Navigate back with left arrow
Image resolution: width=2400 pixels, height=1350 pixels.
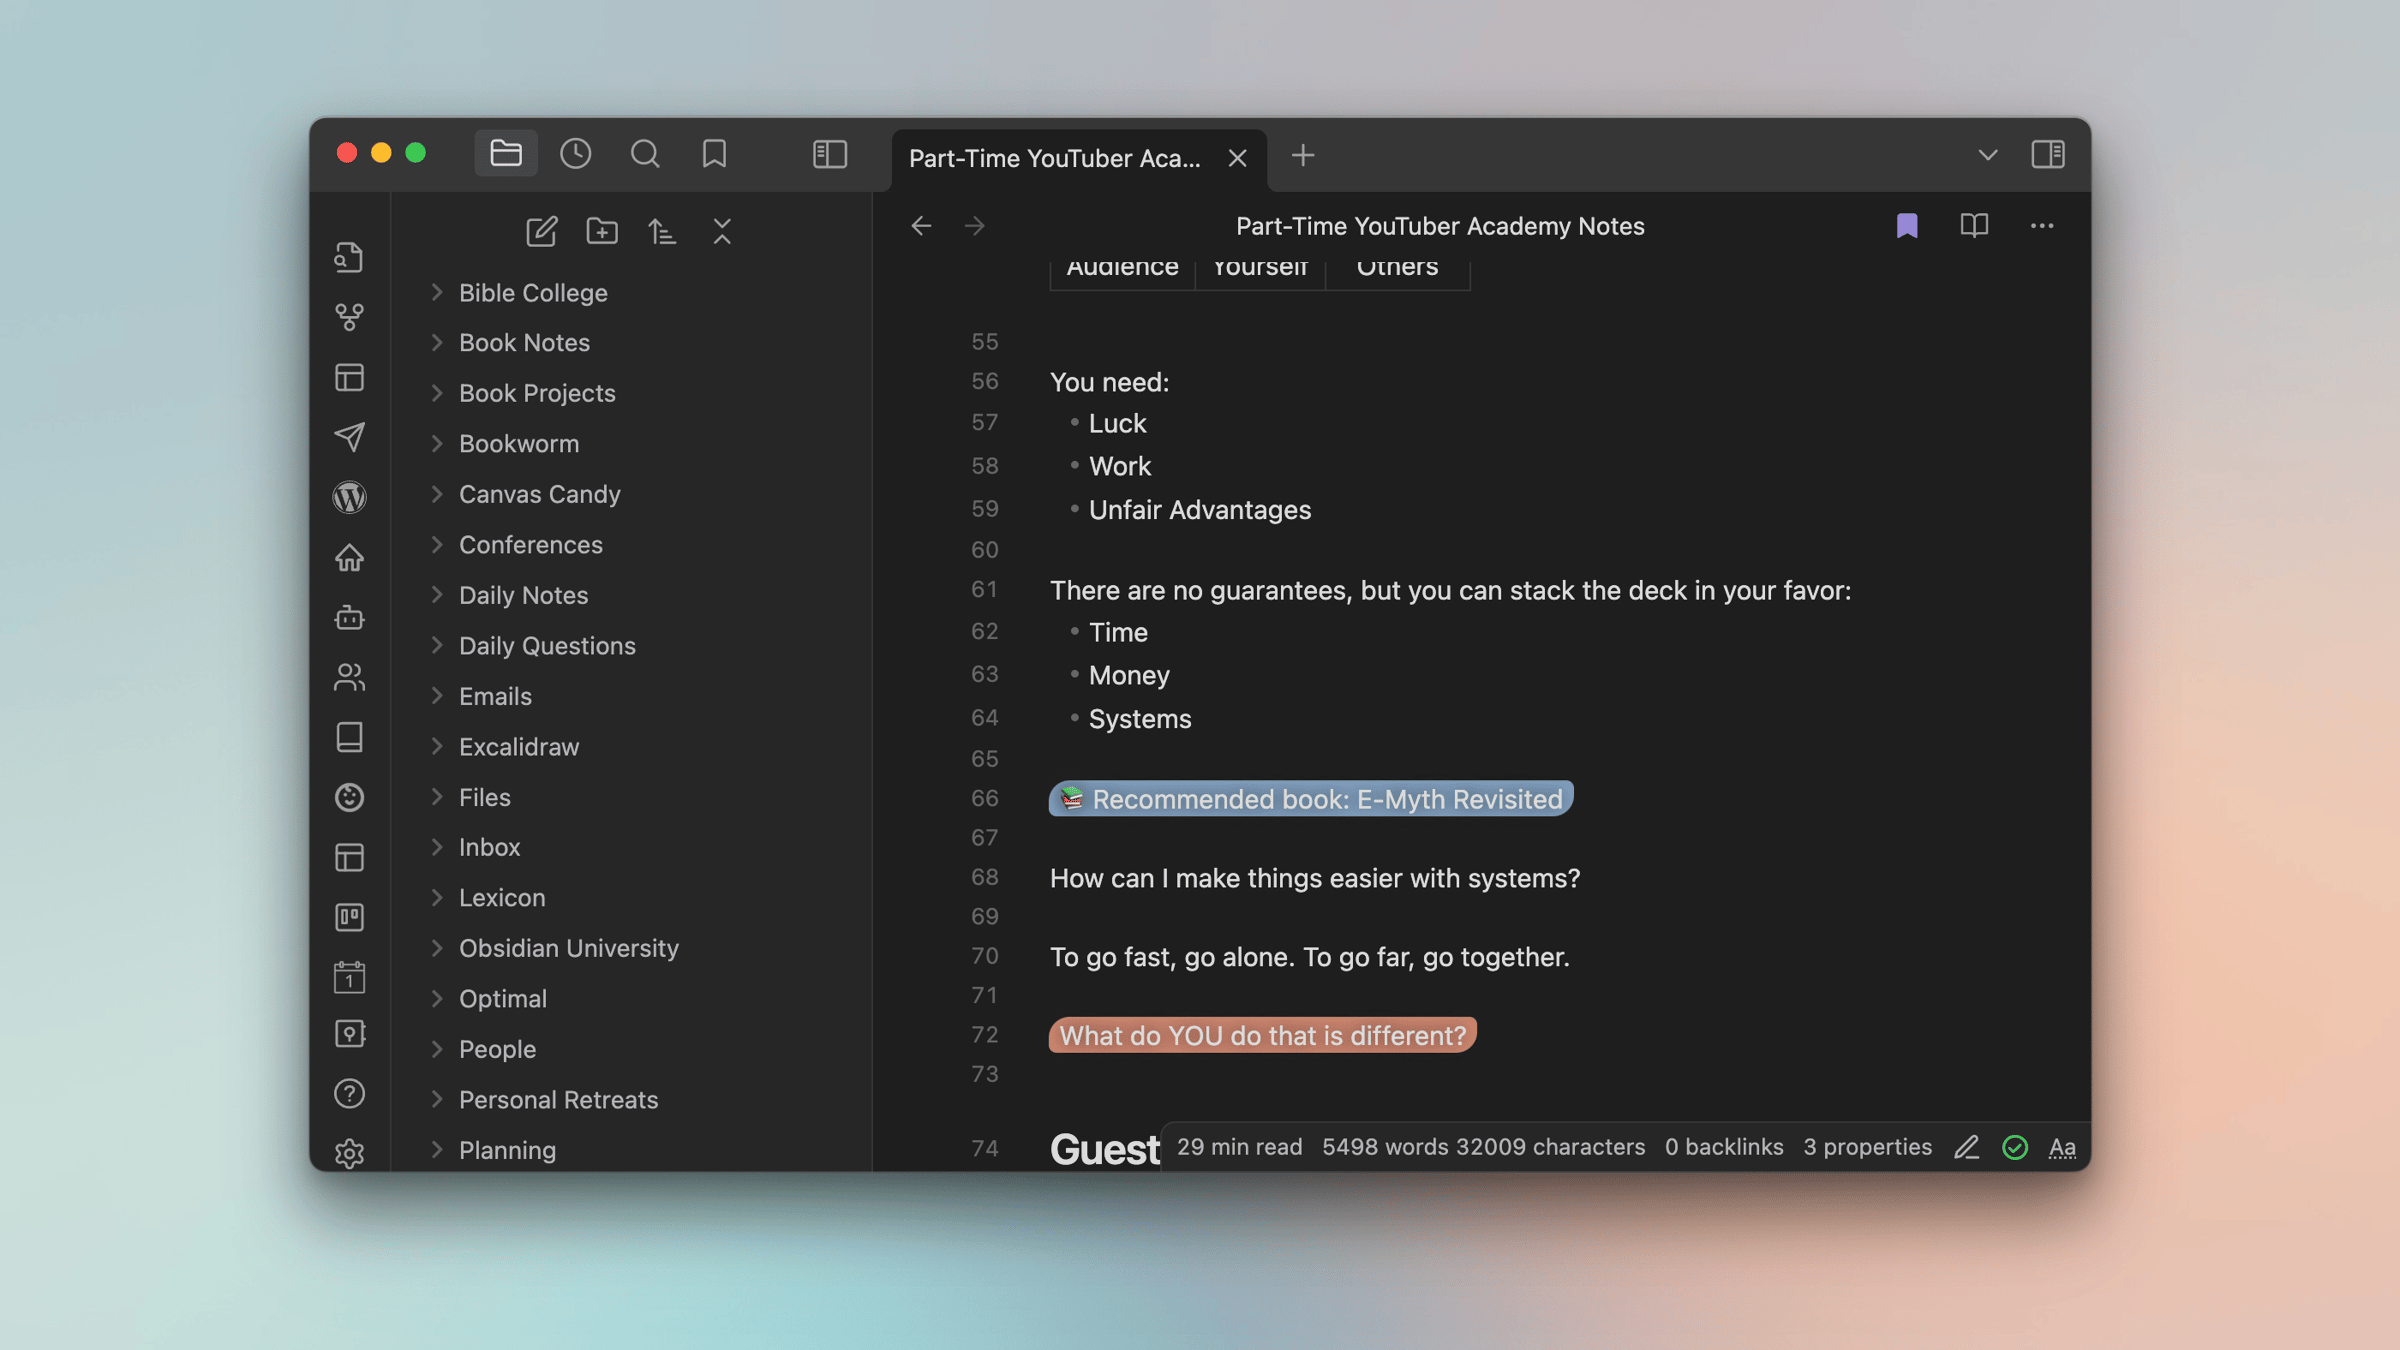point(921,226)
